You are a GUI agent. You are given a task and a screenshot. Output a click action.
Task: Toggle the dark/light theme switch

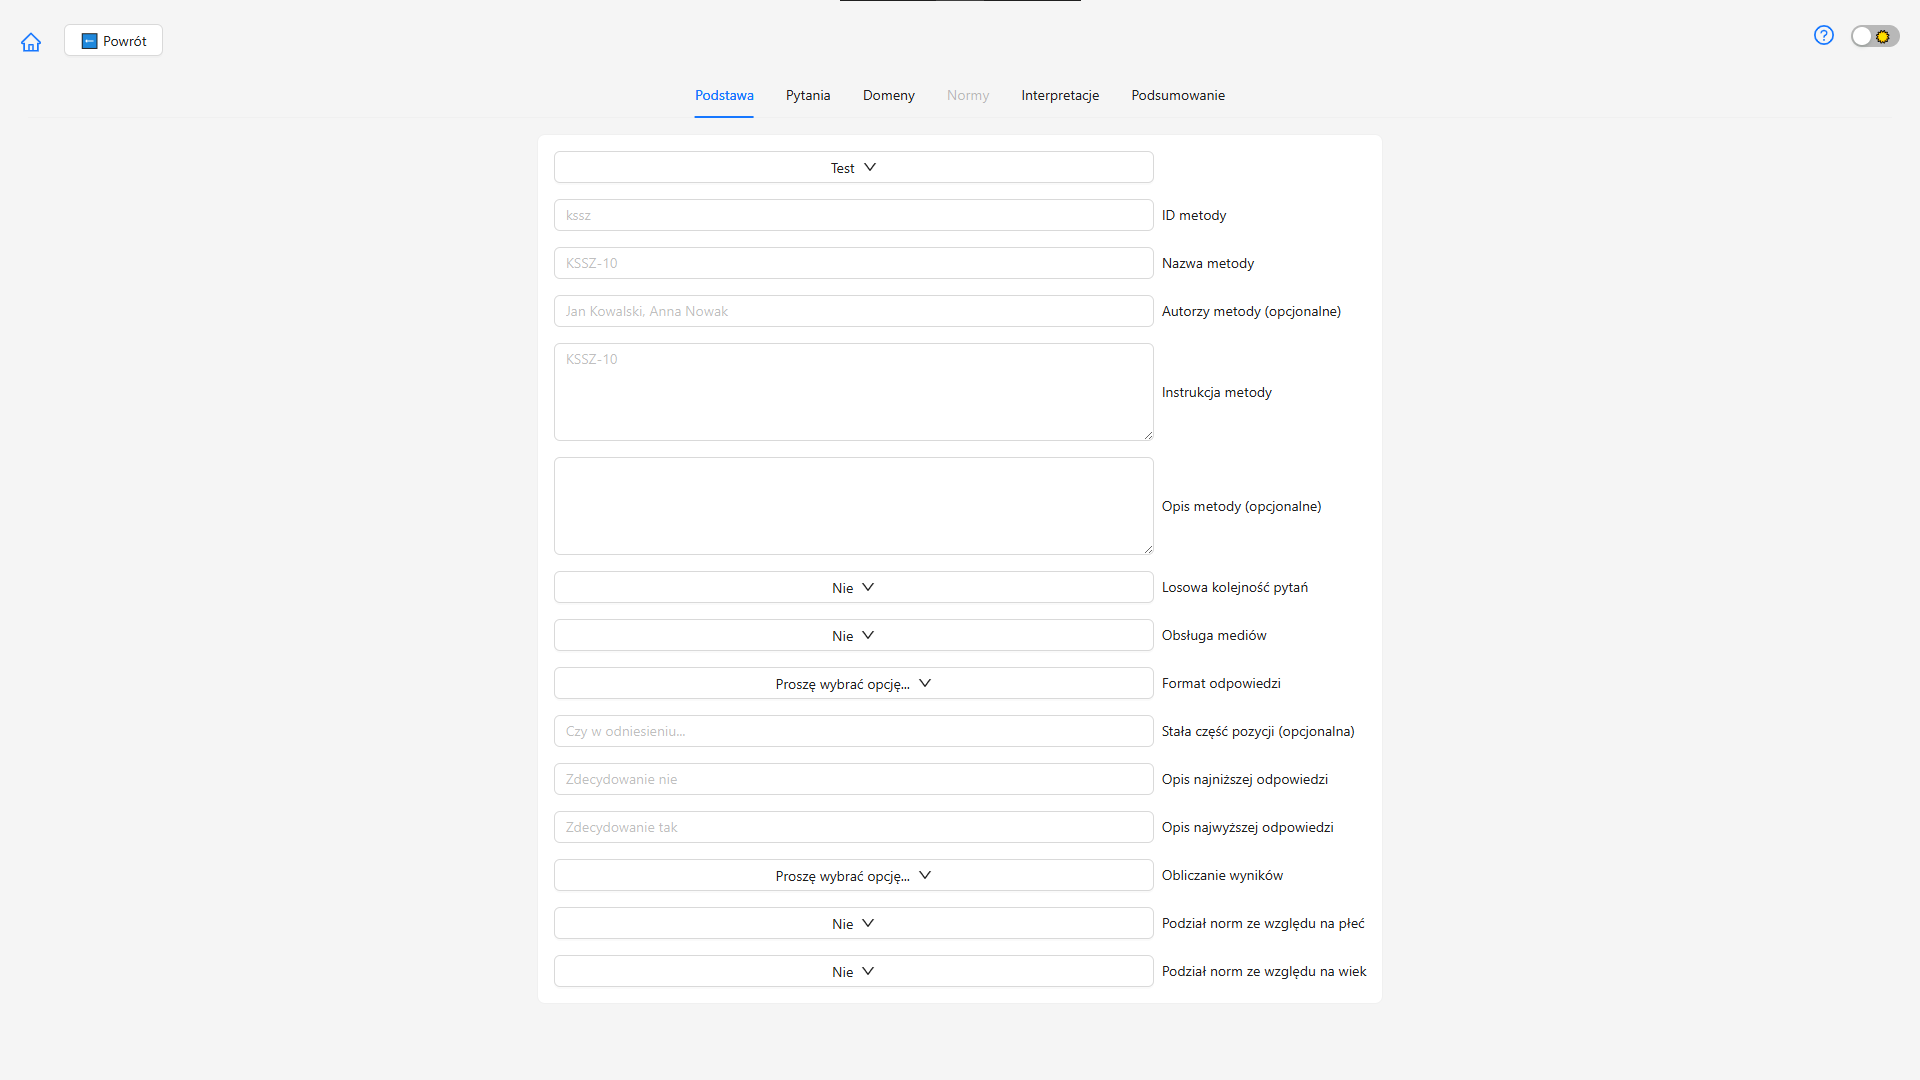pyautogui.click(x=1875, y=36)
